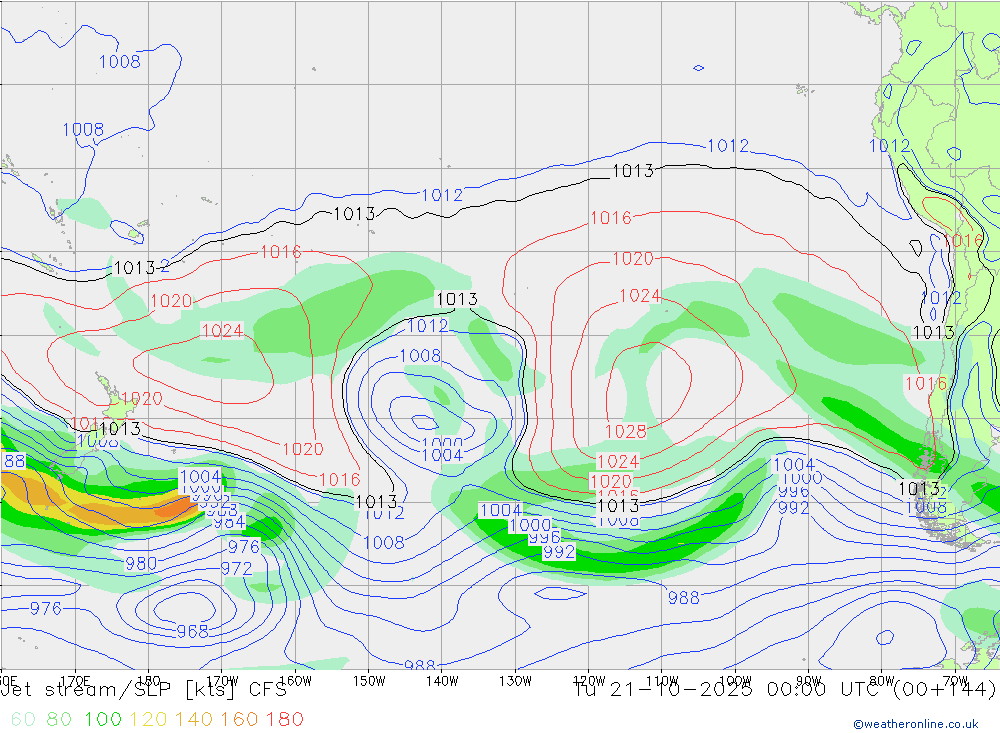This screenshot has width=1000, height=733.
Task: Click the 1012 label right of the 1013 at top center
Action: [x=728, y=145]
